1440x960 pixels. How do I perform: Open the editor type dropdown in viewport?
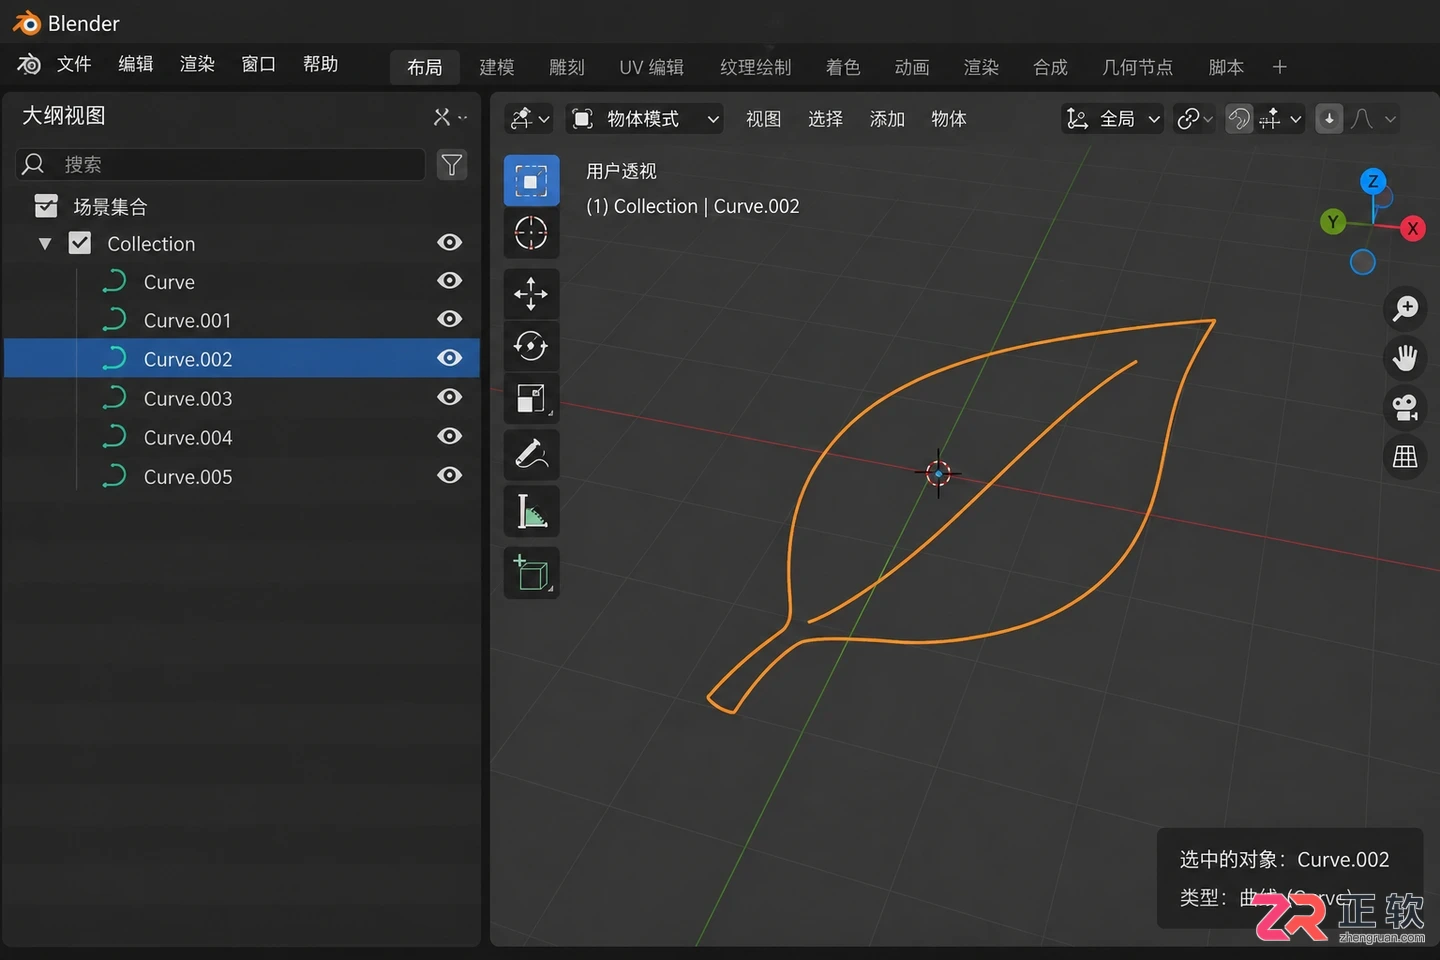[x=530, y=119]
